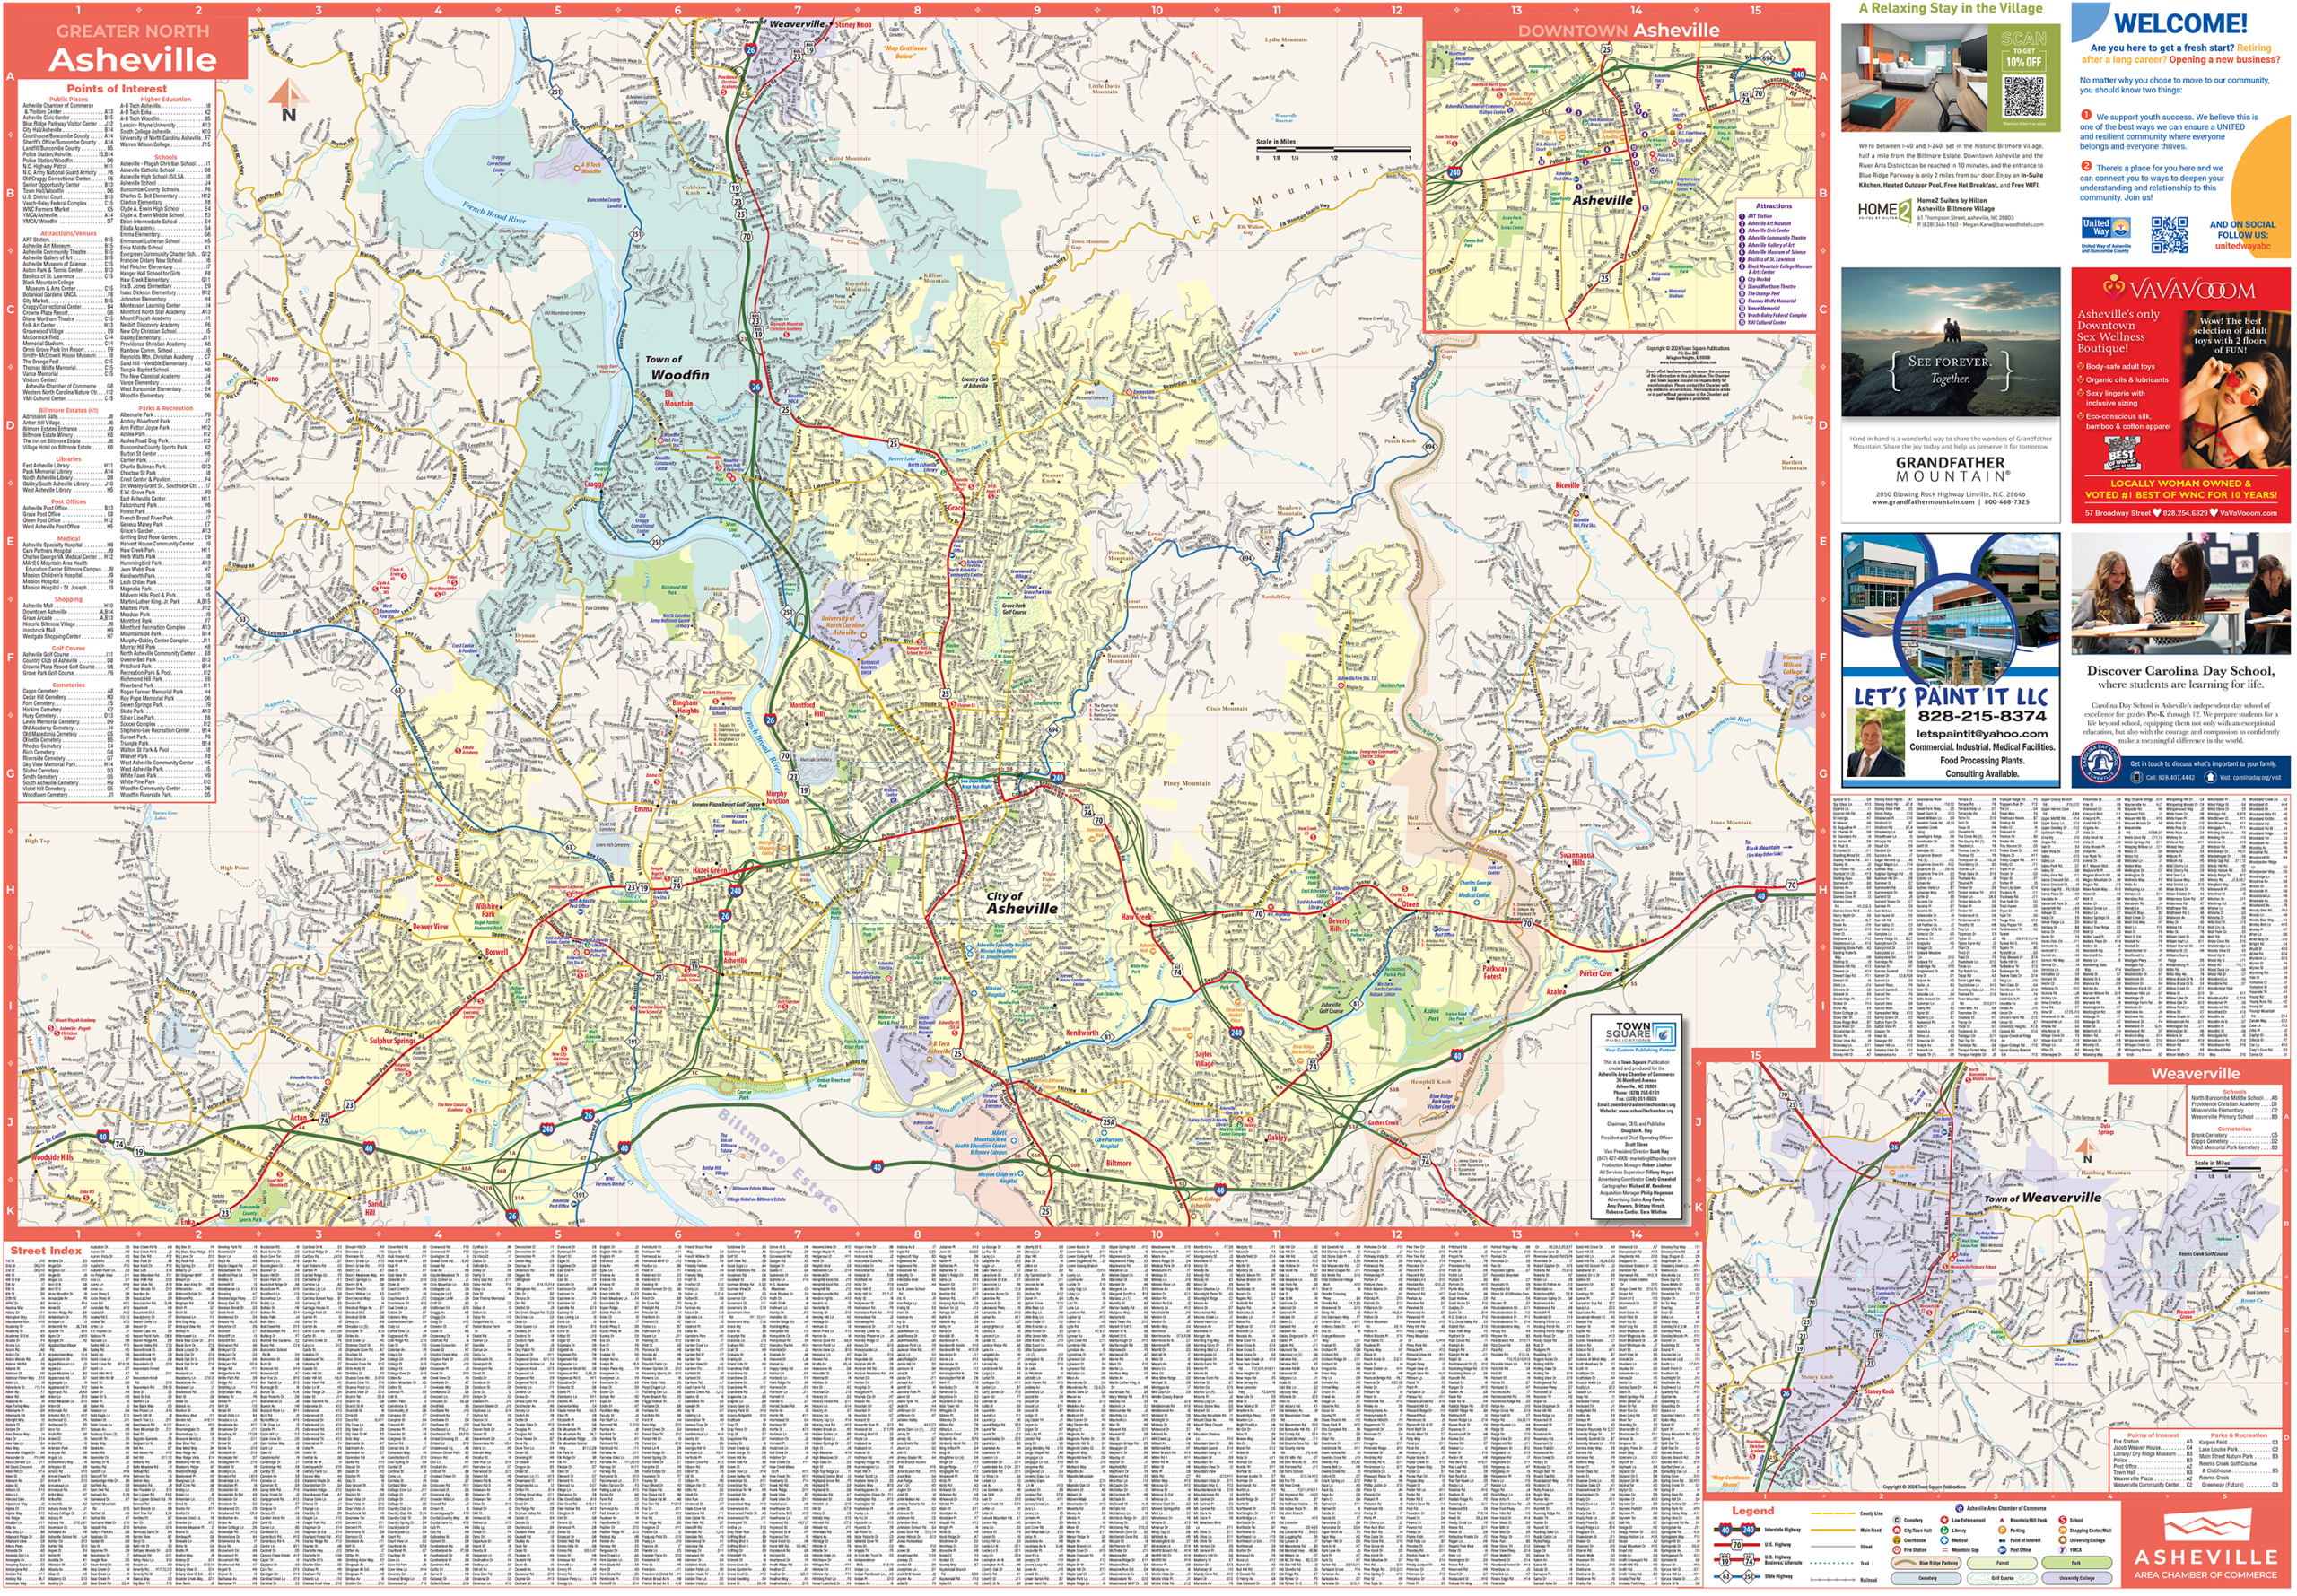This screenshot has height=1596, width=2297.
Task: Click the YMCA icon in the legend
Action: tap(2063, 1551)
